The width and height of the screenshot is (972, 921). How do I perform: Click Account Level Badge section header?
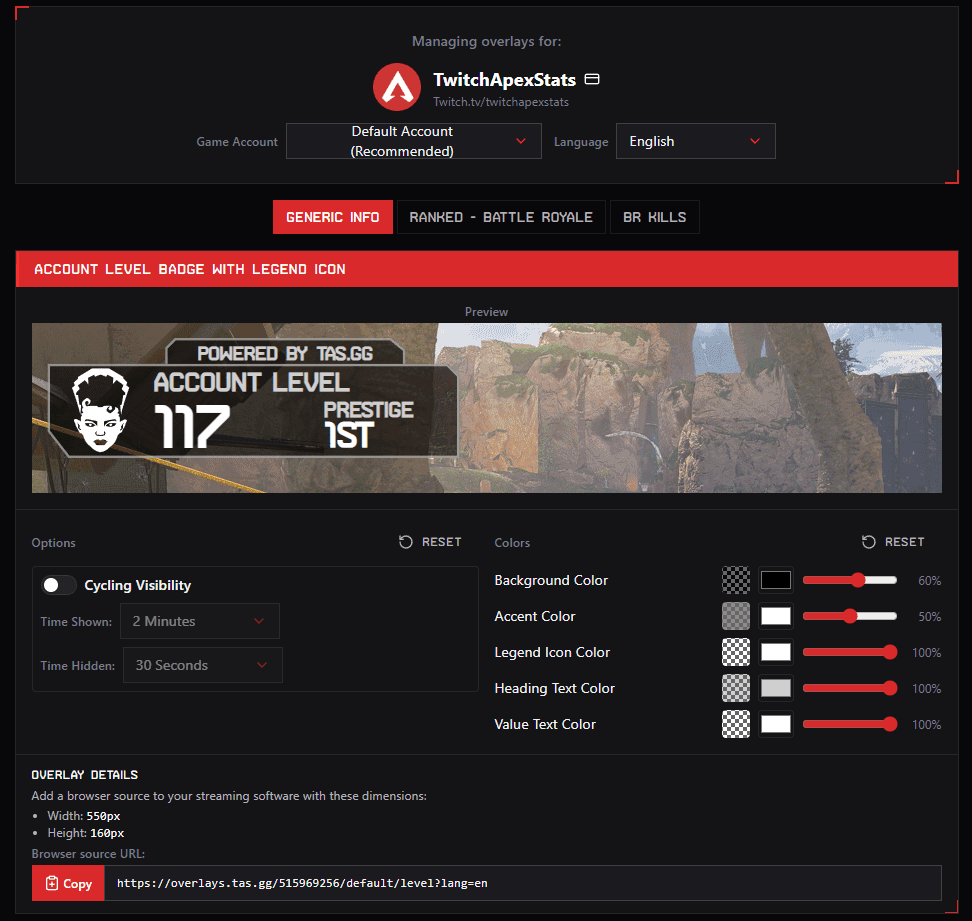point(487,269)
